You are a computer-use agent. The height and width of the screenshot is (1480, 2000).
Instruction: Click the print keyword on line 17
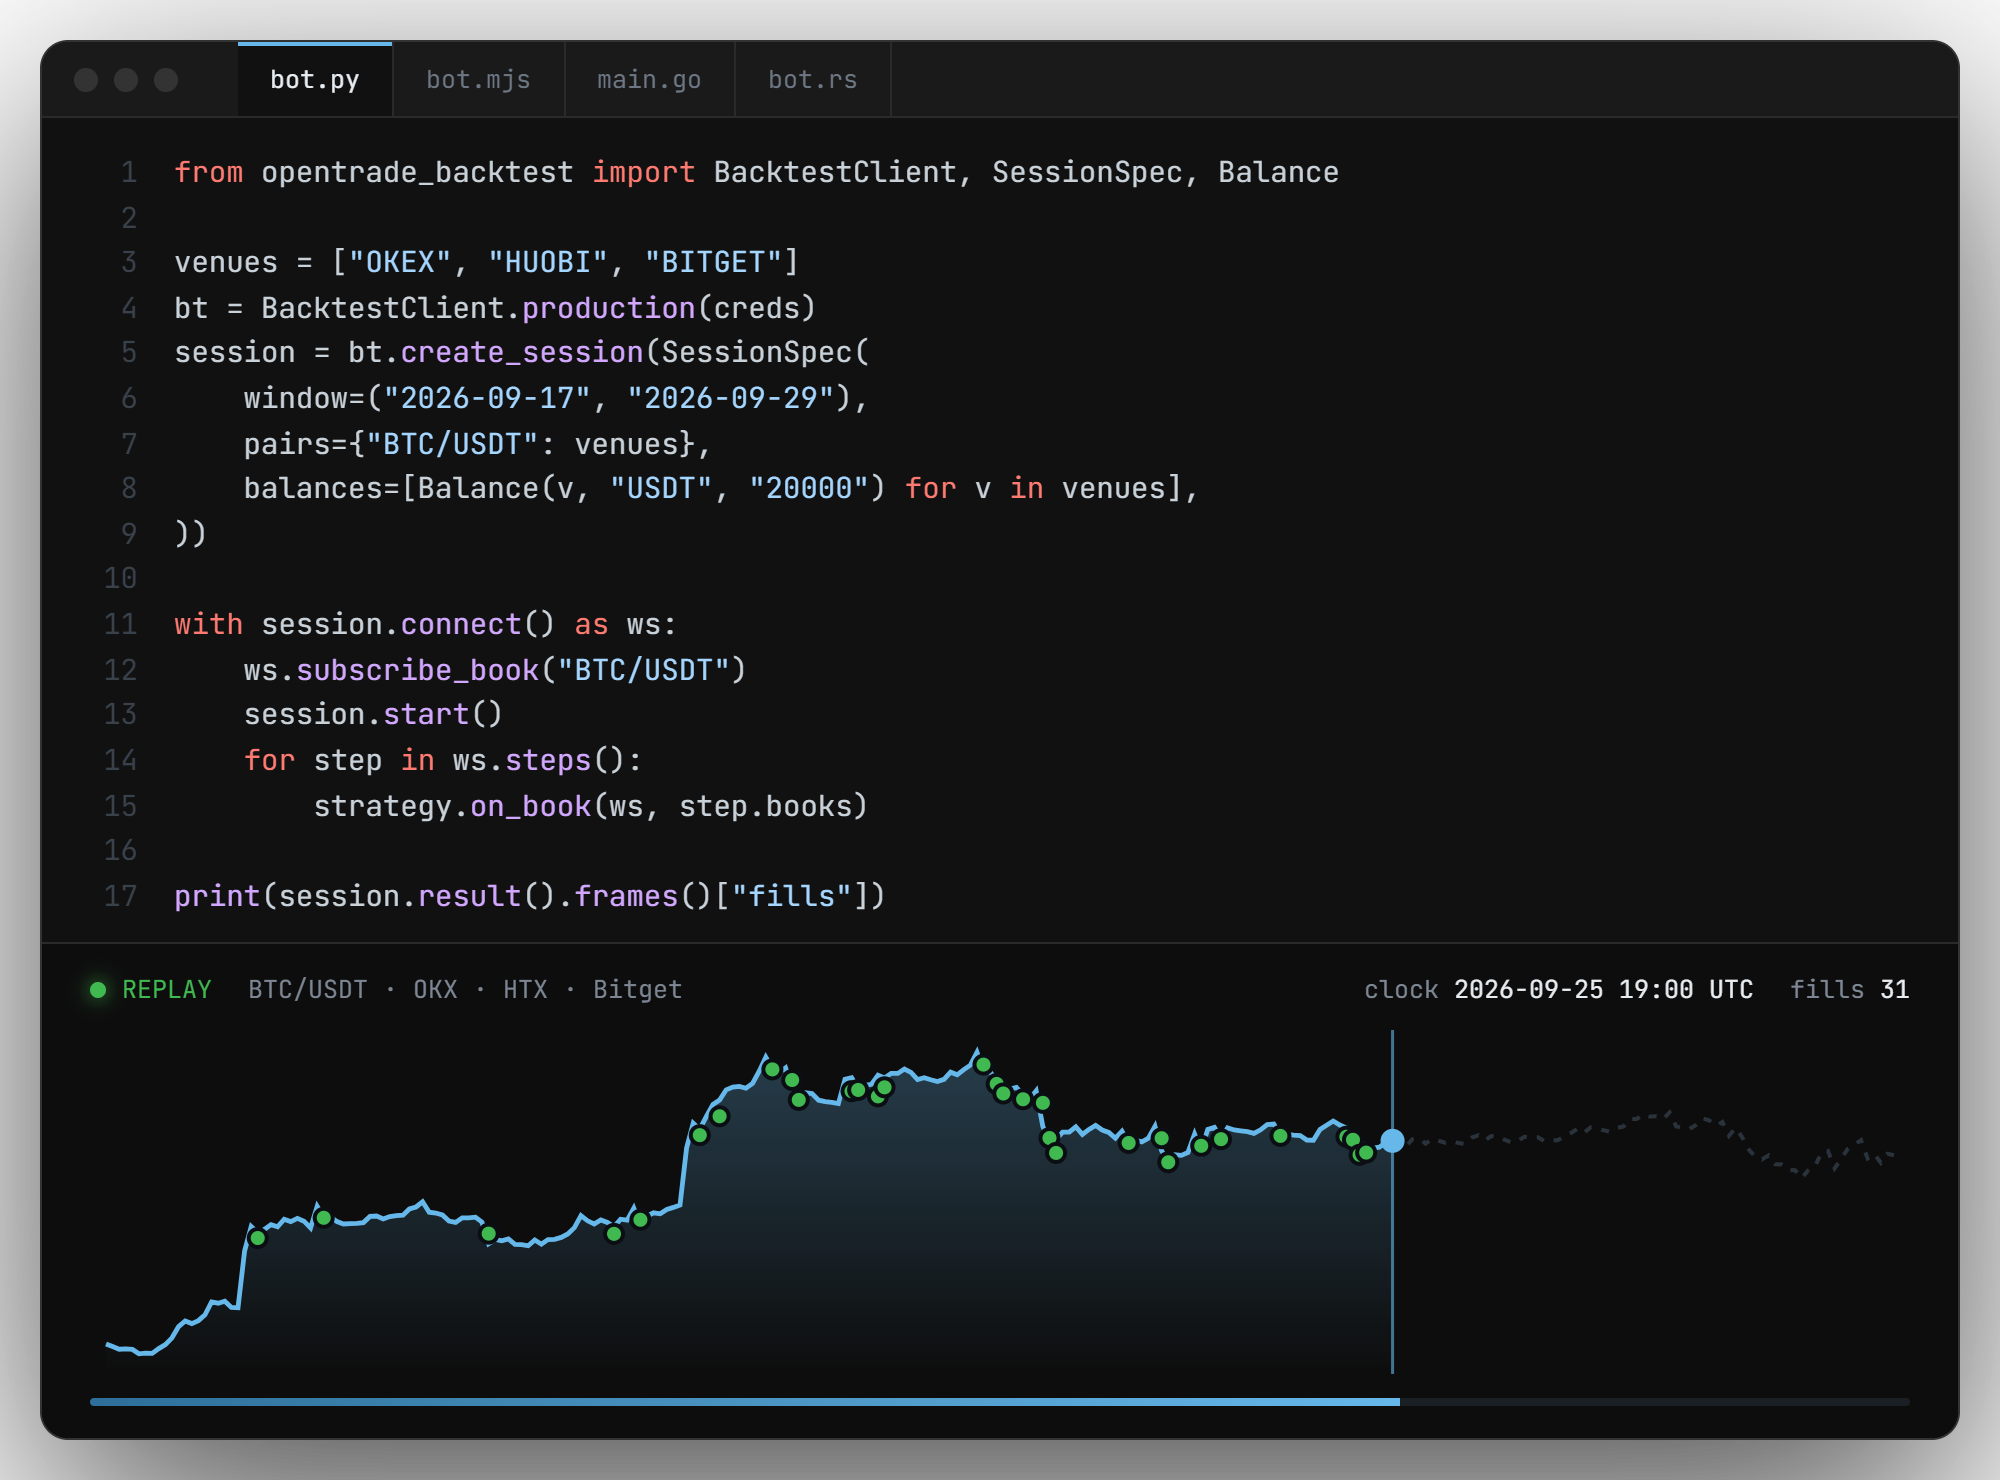click(x=217, y=896)
